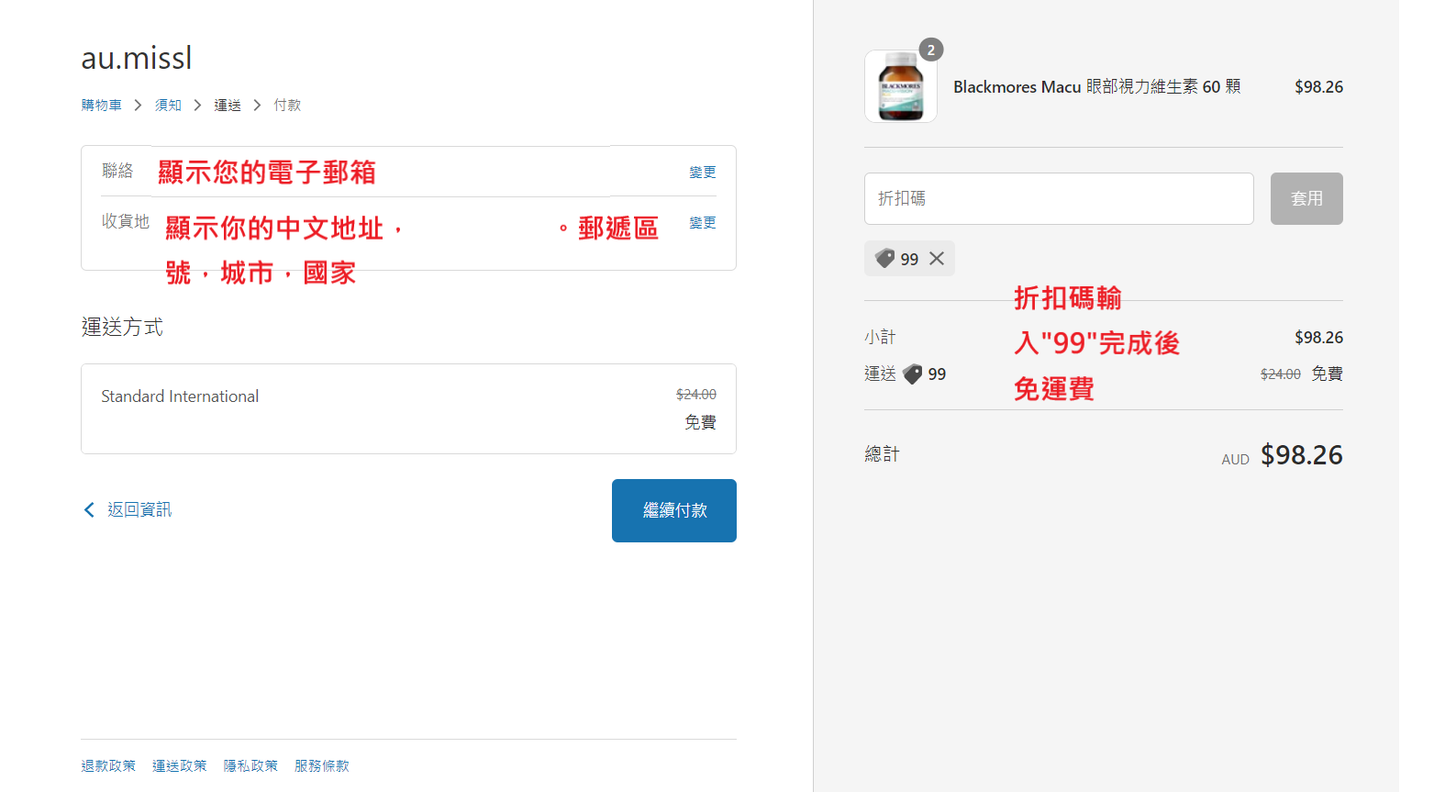Open the 服務條款 footer link
This screenshot has width=1445, height=792.
[x=322, y=766]
